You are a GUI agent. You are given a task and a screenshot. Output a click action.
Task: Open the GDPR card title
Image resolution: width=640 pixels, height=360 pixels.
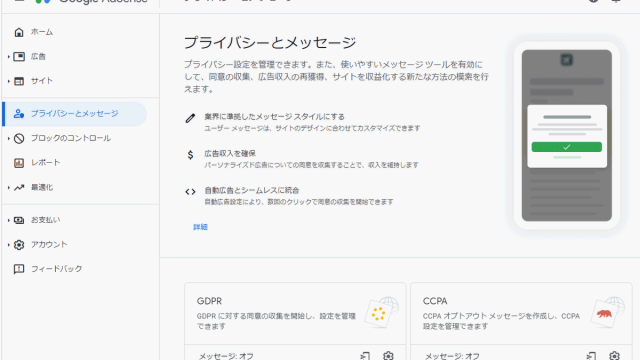tap(209, 301)
